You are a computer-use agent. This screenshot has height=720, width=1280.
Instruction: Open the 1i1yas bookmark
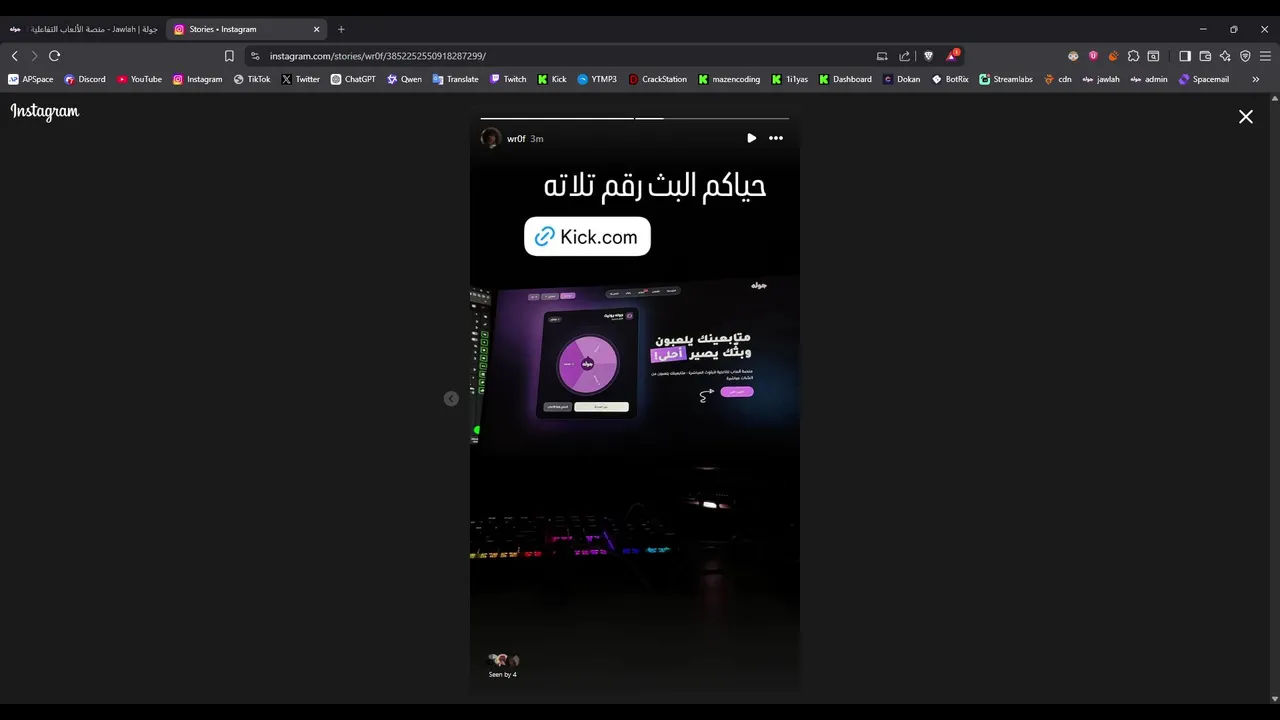pos(790,79)
